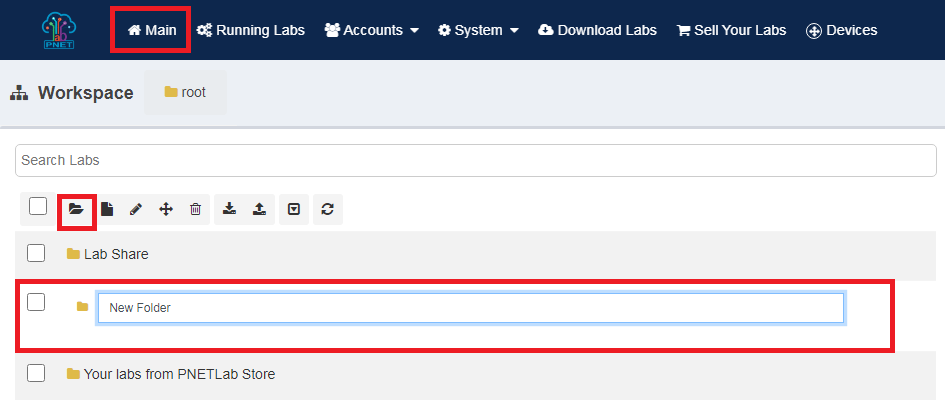The width and height of the screenshot is (945, 414).
Task: Click the Download Labs link
Action: pyautogui.click(x=597, y=30)
